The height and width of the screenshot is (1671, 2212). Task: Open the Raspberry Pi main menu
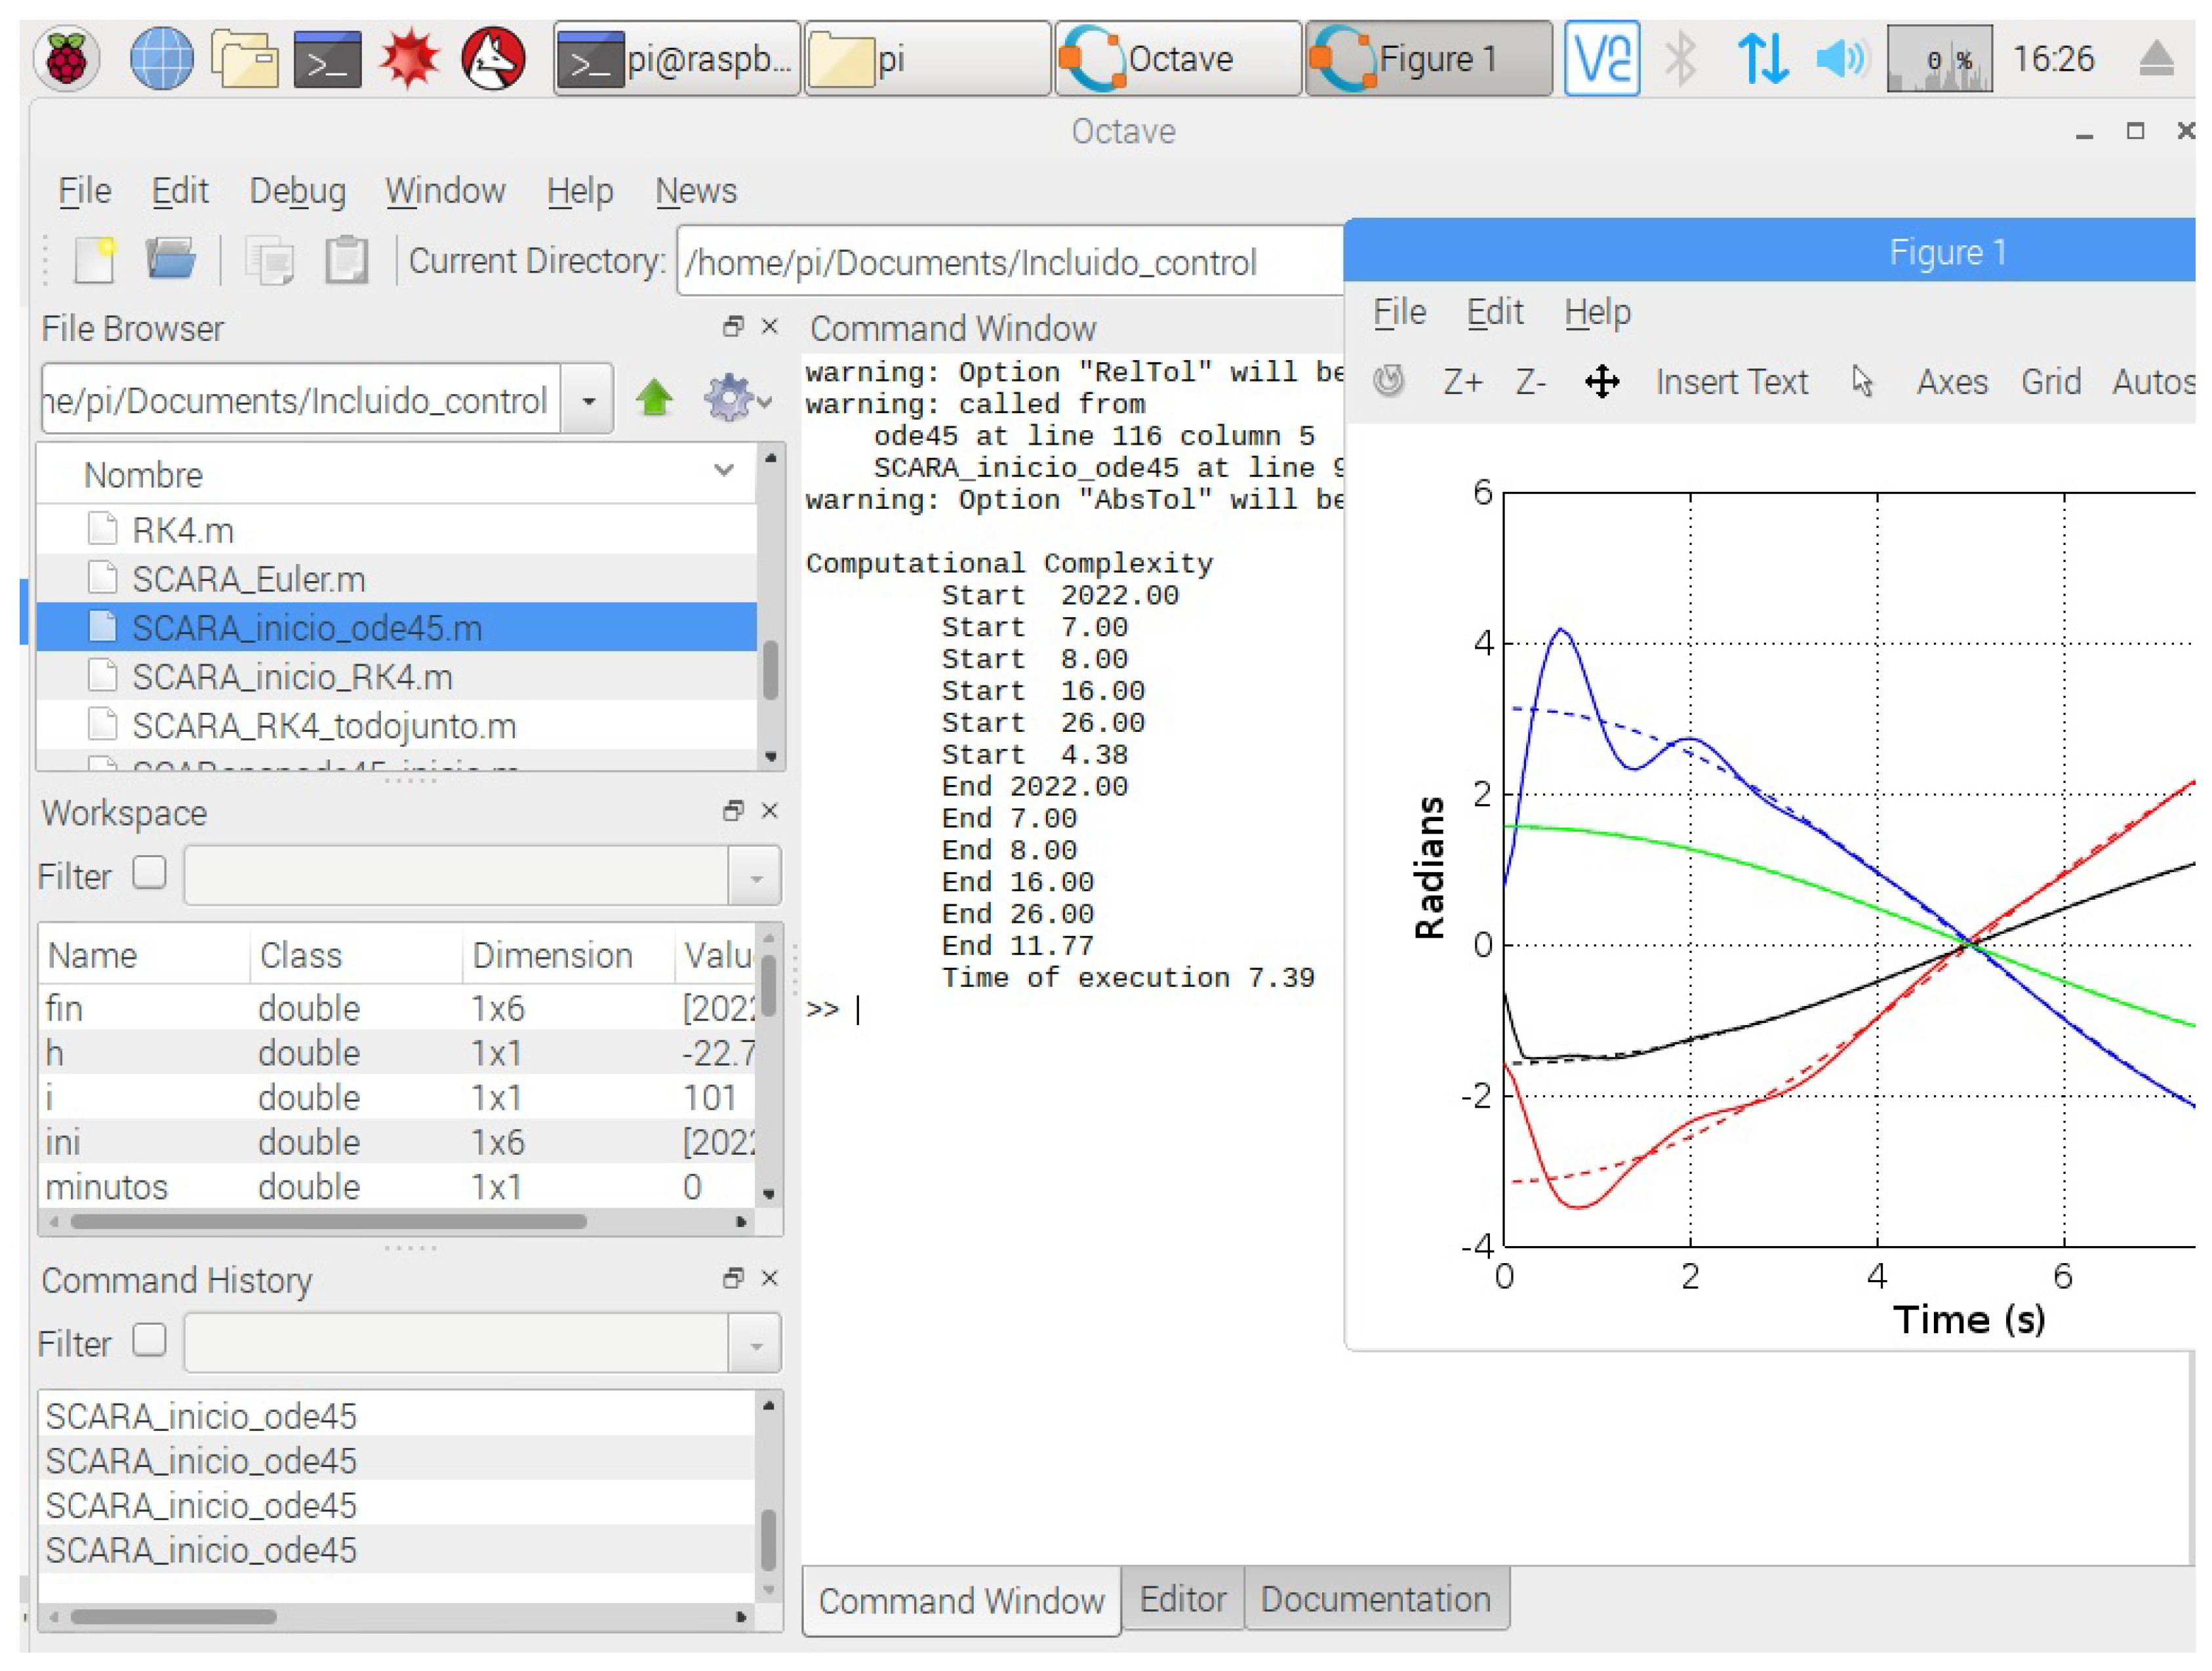tap(67, 59)
